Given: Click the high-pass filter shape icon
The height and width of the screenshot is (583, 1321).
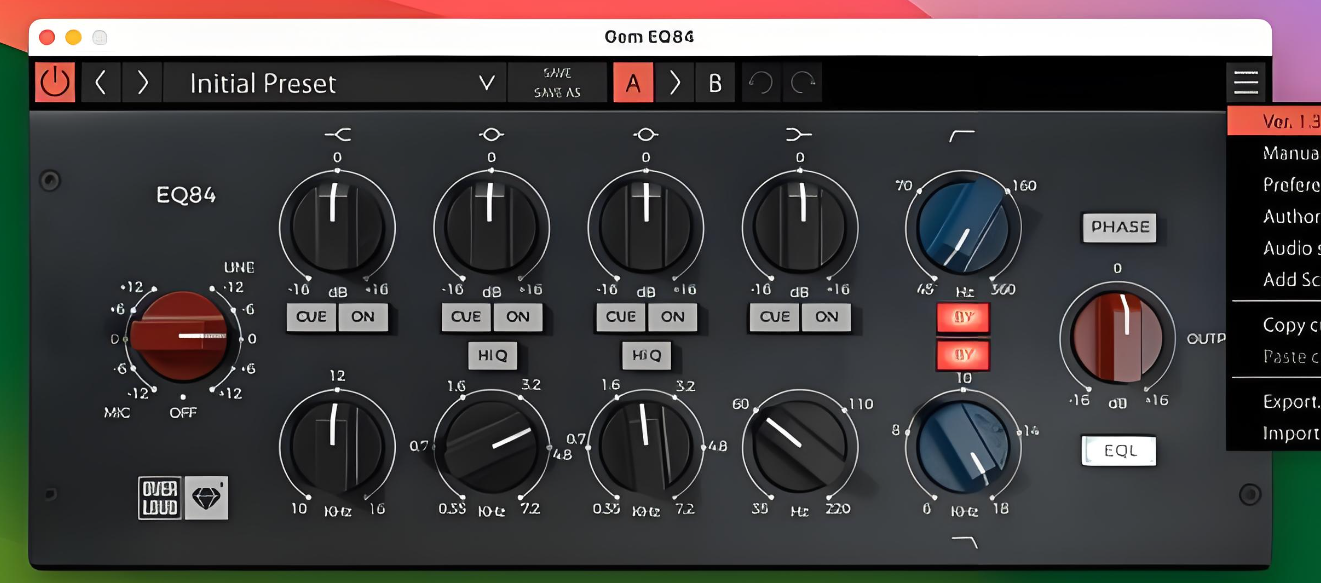Looking at the screenshot, I should pyautogui.click(x=961, y=135).
